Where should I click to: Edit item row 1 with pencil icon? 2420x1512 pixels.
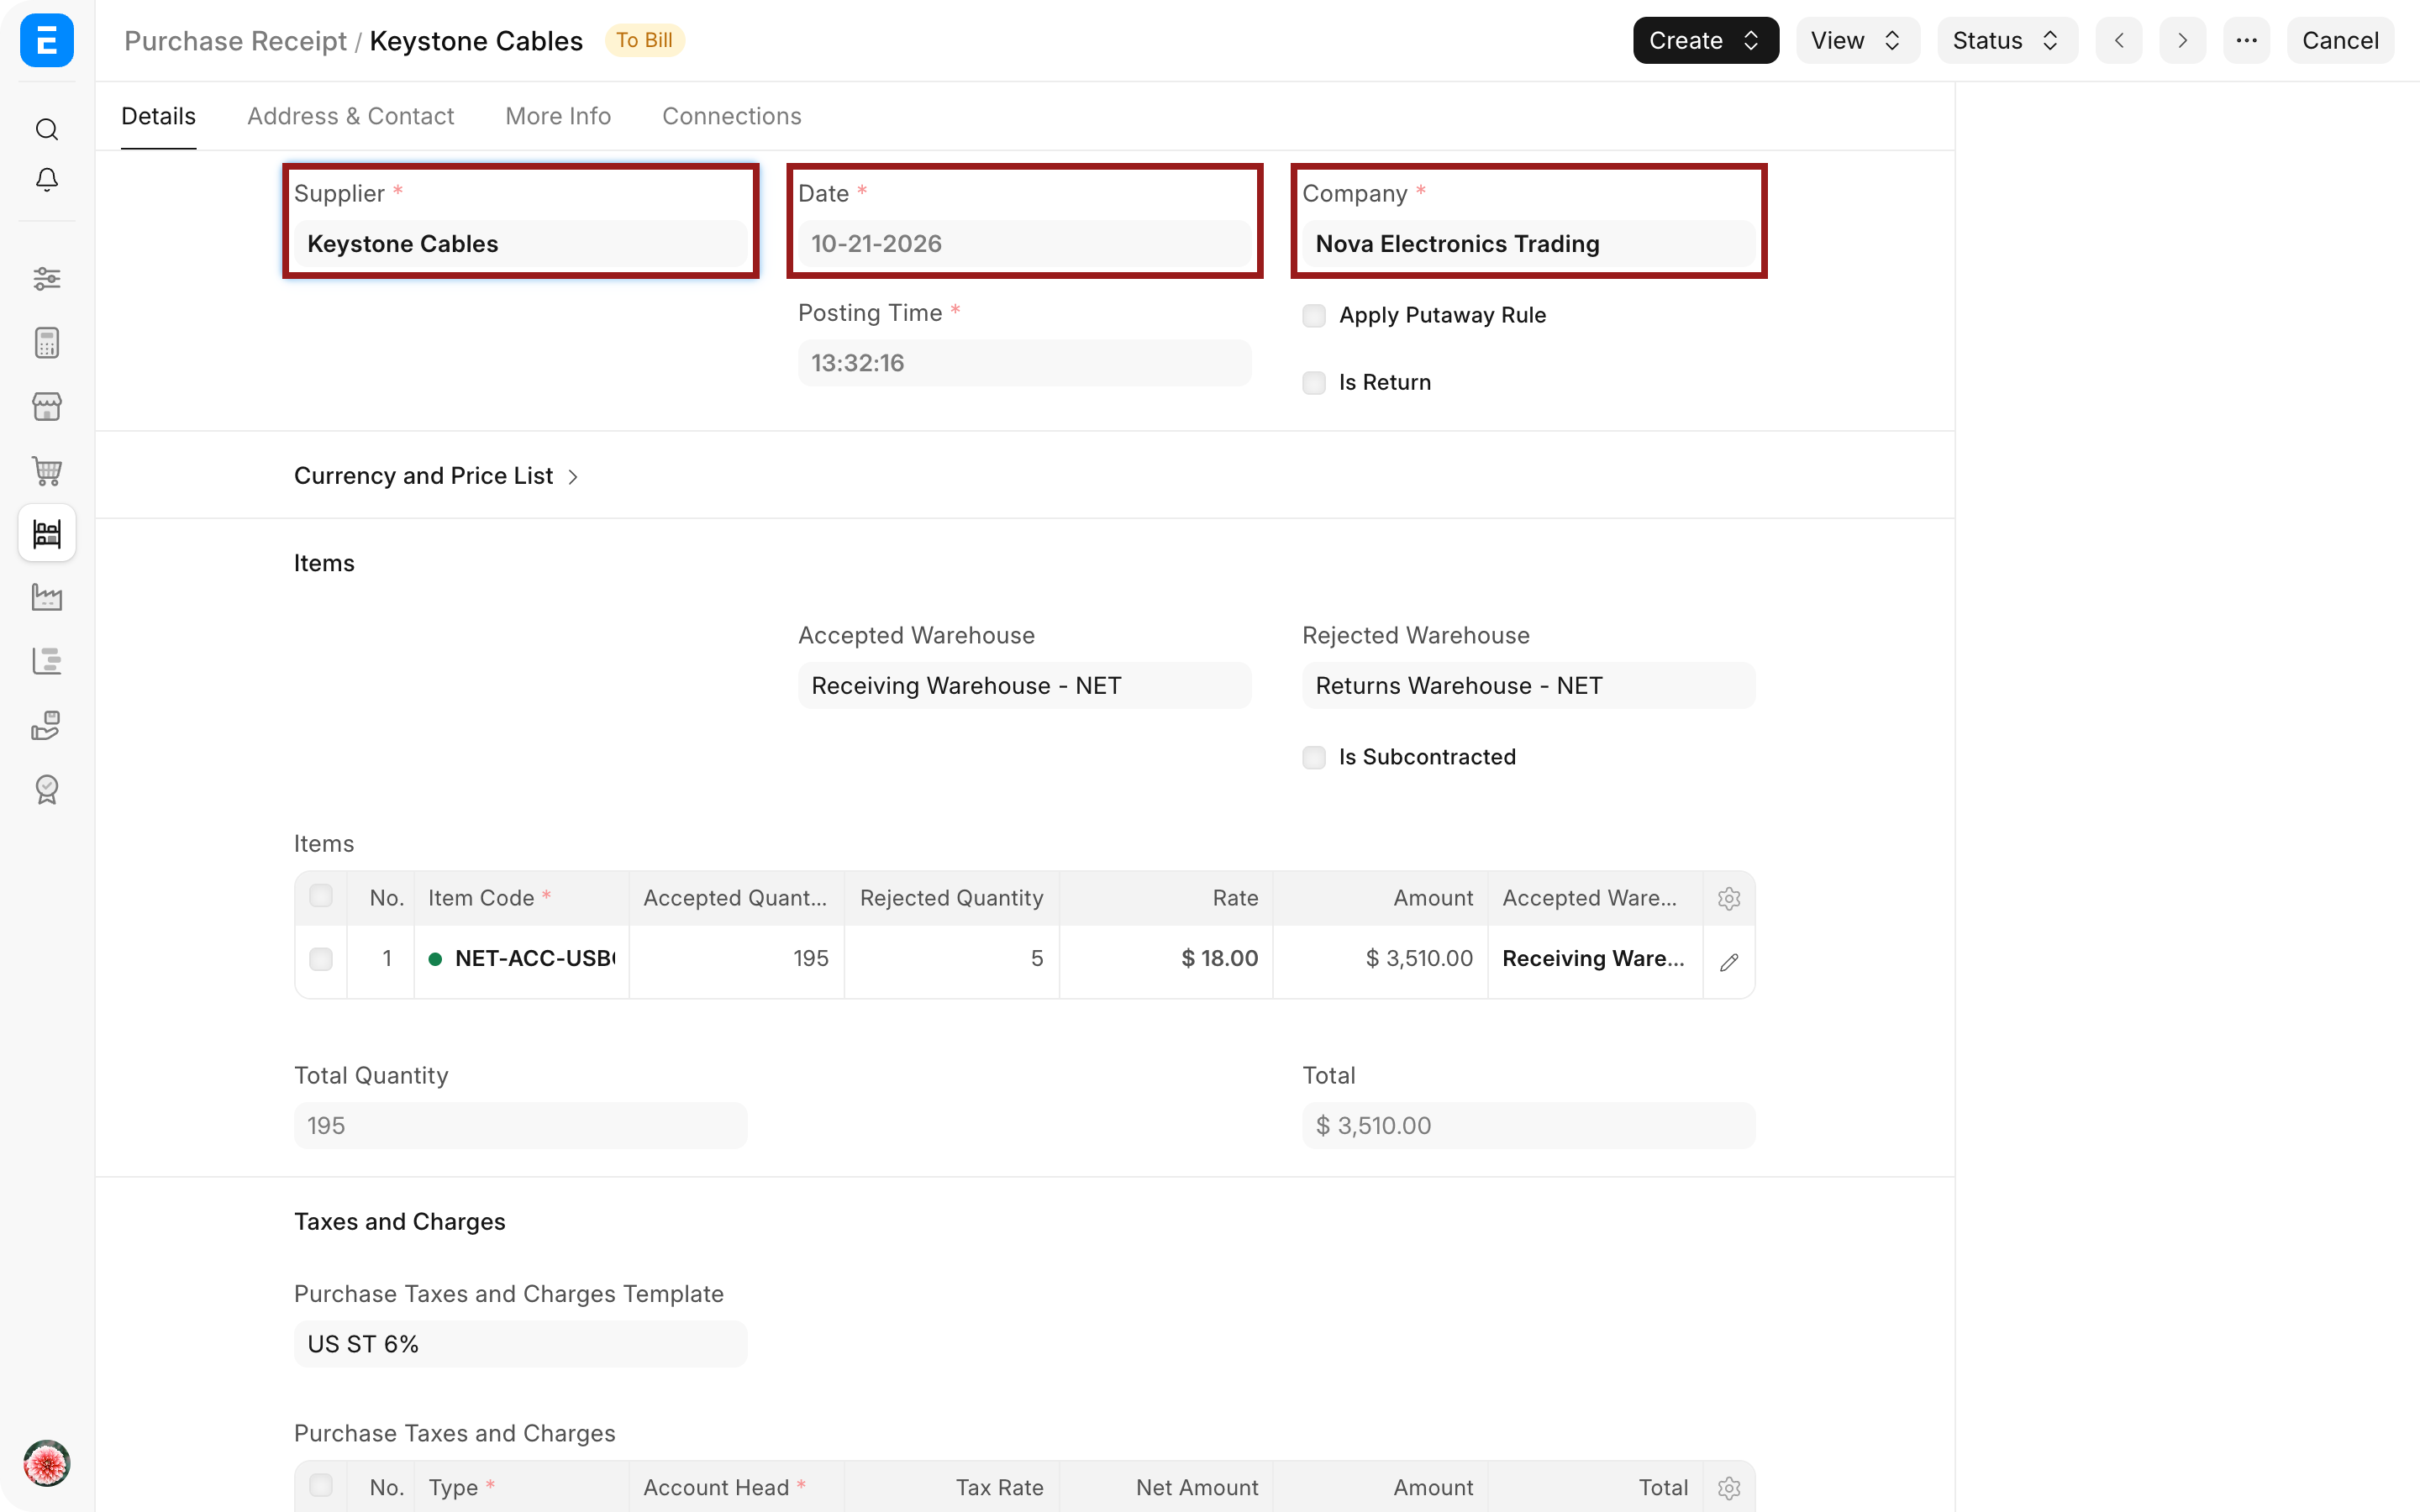click(1729, 962)
